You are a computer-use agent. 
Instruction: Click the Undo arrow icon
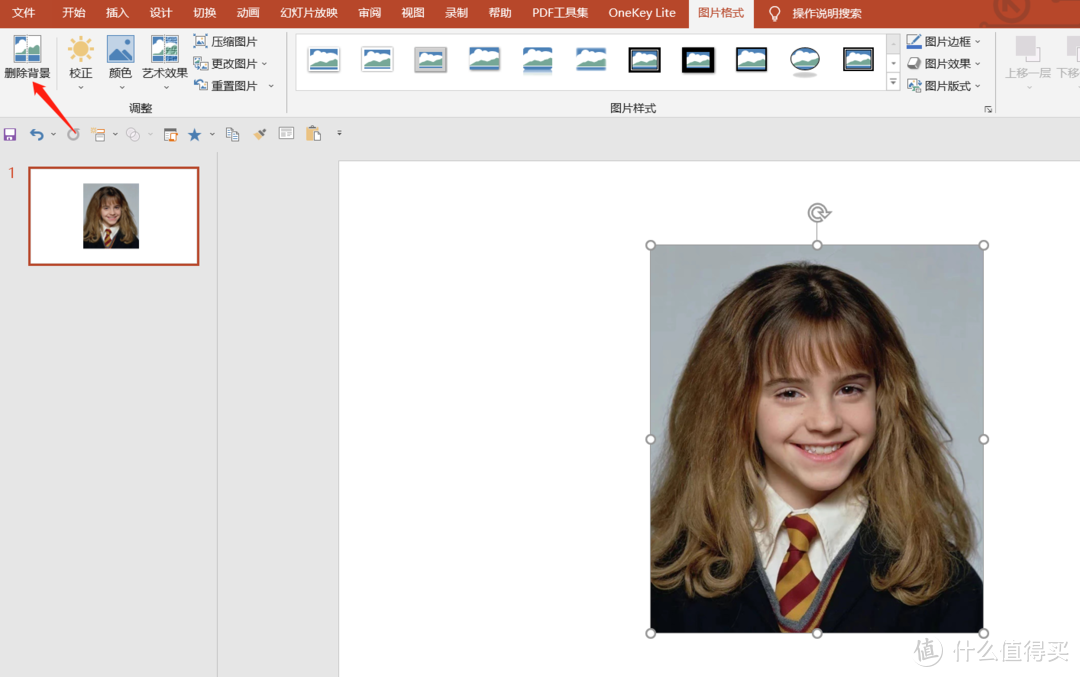(36, 134)
